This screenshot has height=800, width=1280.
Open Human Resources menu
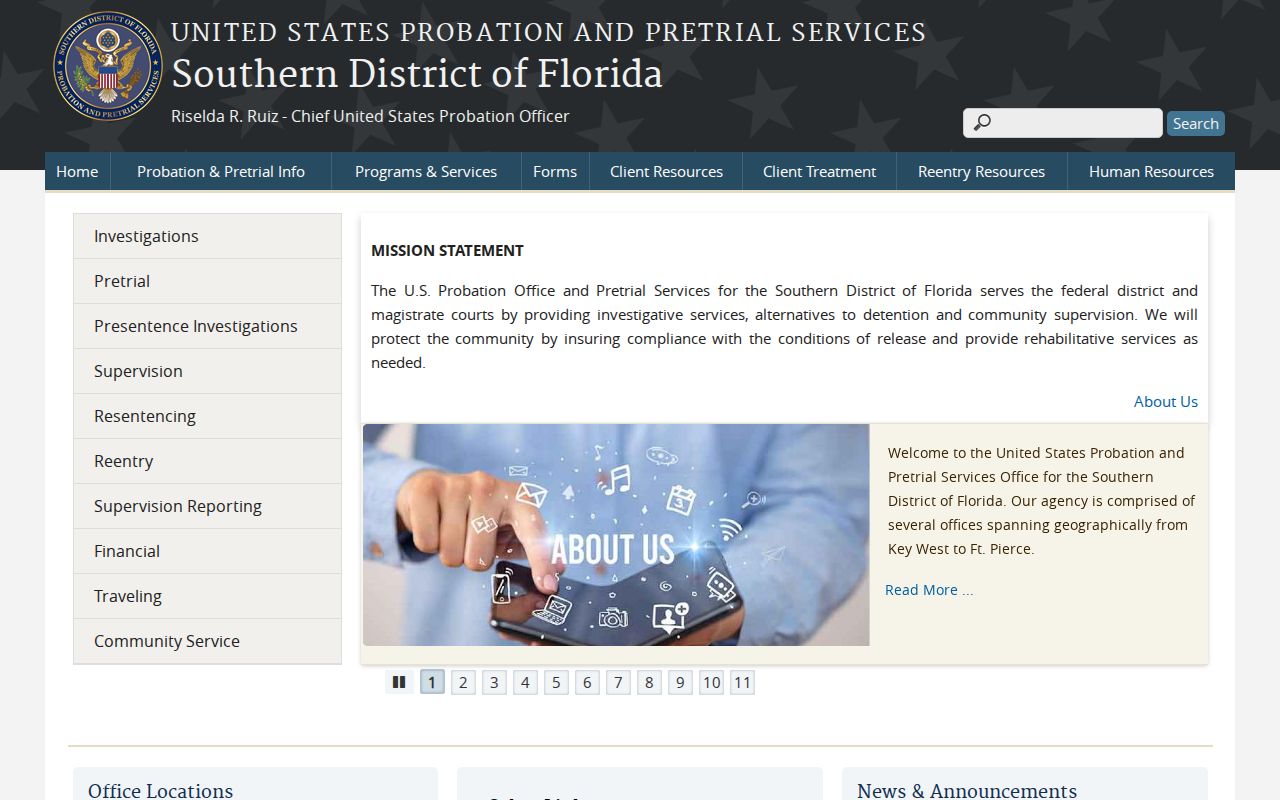pos(1151,171)
